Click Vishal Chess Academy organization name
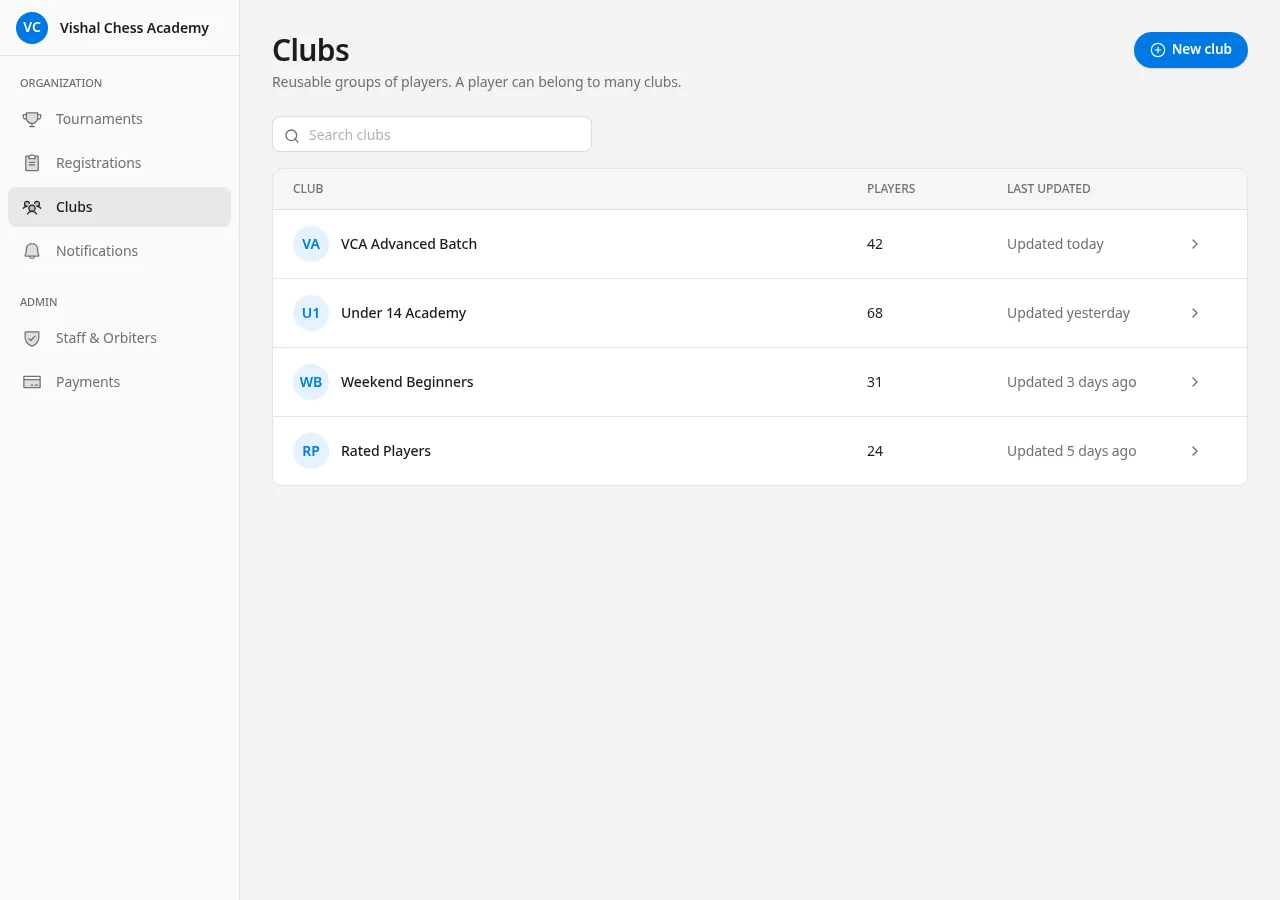This screenshot has height=900, width=1280. (x=134, y=28)
